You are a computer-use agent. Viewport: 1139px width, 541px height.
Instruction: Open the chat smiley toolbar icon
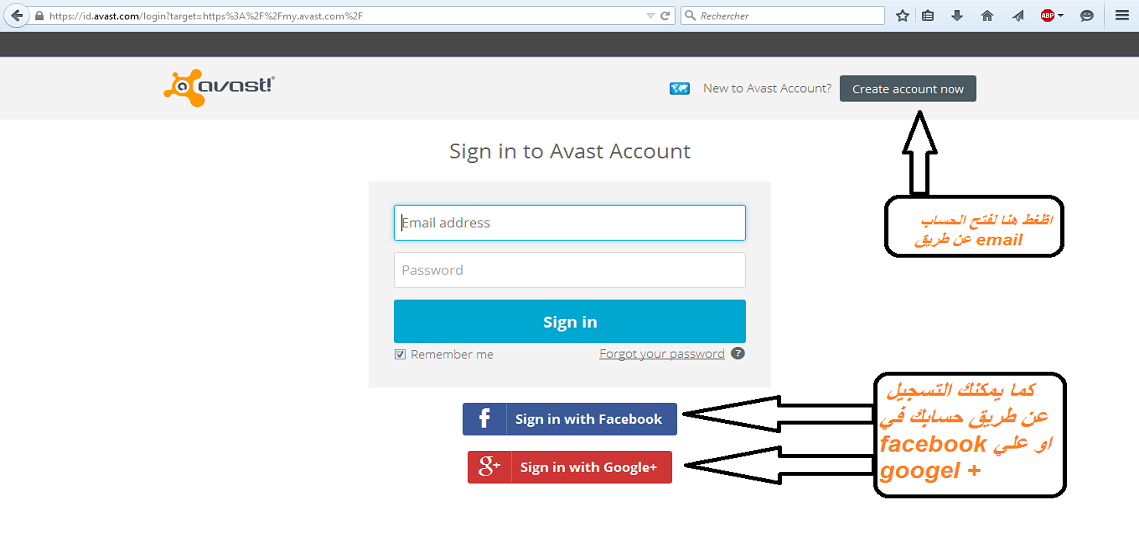pyautogui.click(x=1087, y=15)
